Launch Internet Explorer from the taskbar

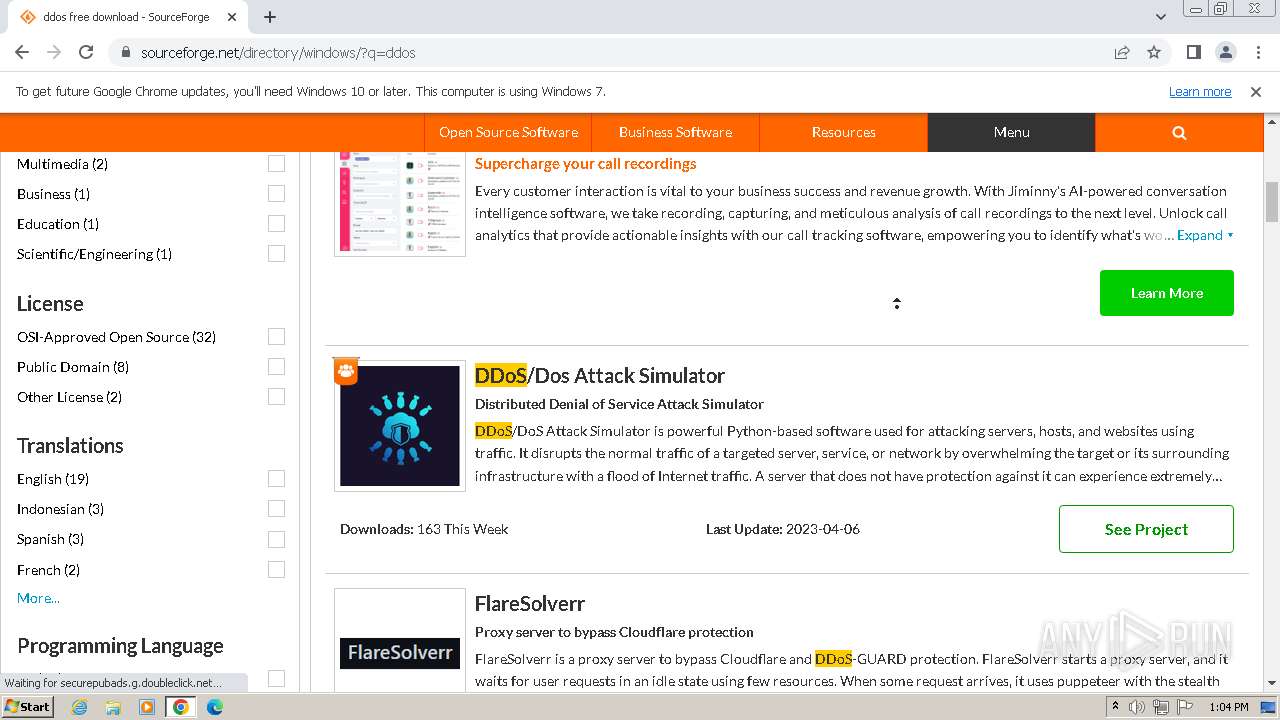point(79,707)
